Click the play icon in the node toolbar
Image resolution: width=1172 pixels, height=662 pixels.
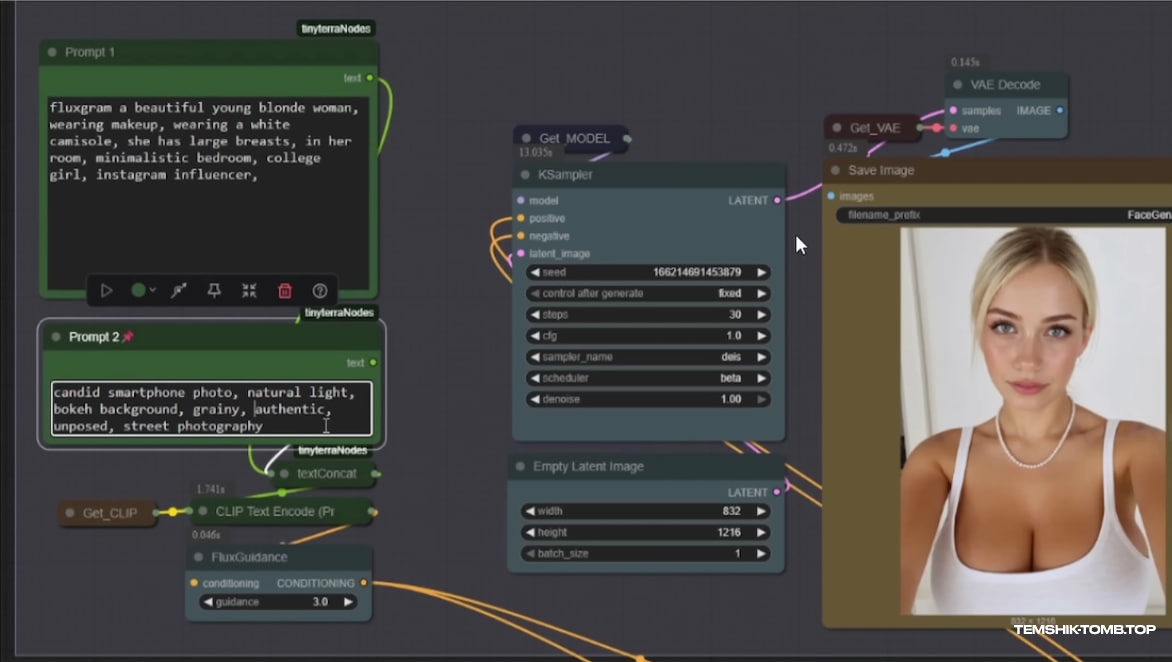click(x=106, y=291)
